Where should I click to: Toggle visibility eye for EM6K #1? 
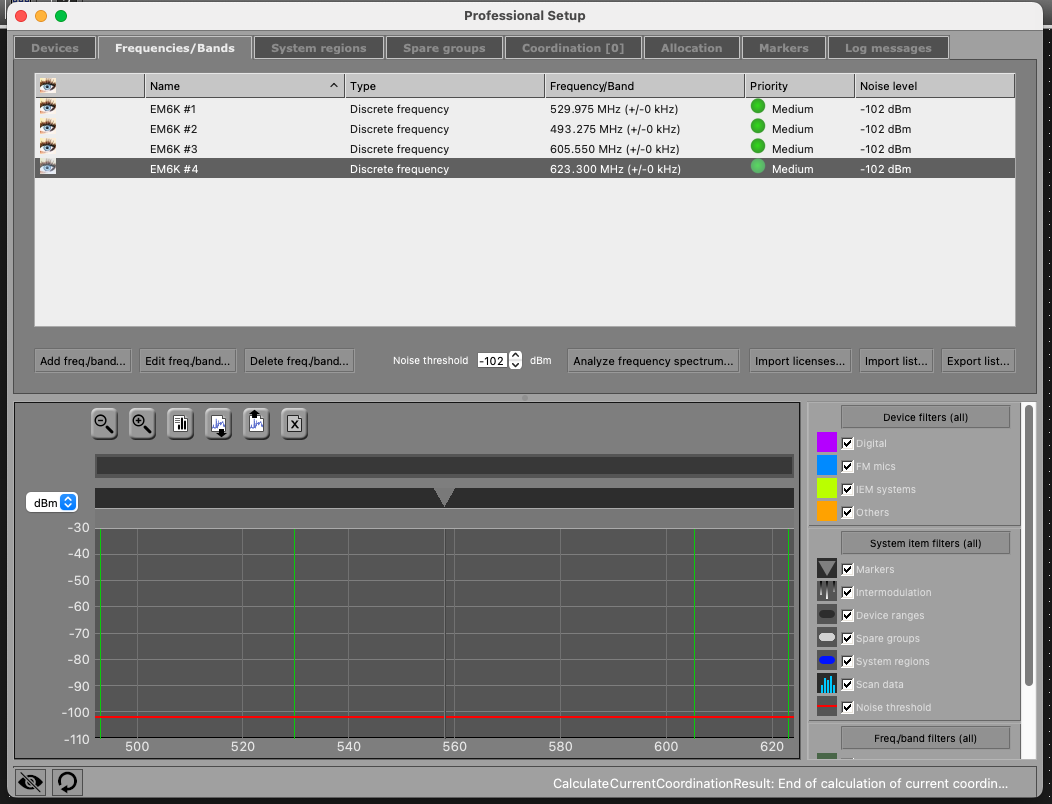pos(48,107)
